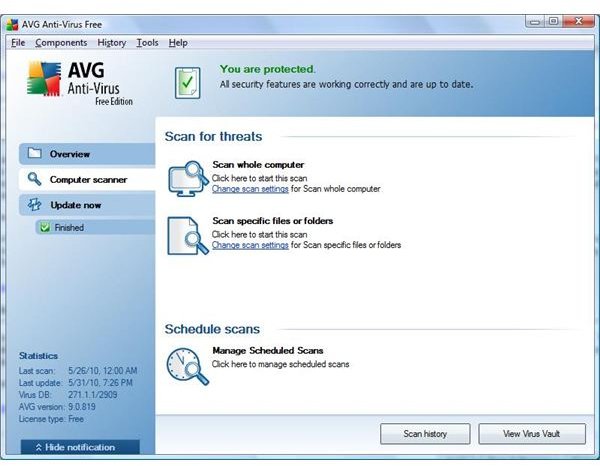Click the 'Schedule scans' heading
The width and height of the screenshot is (600, 466).
point(212,329)
